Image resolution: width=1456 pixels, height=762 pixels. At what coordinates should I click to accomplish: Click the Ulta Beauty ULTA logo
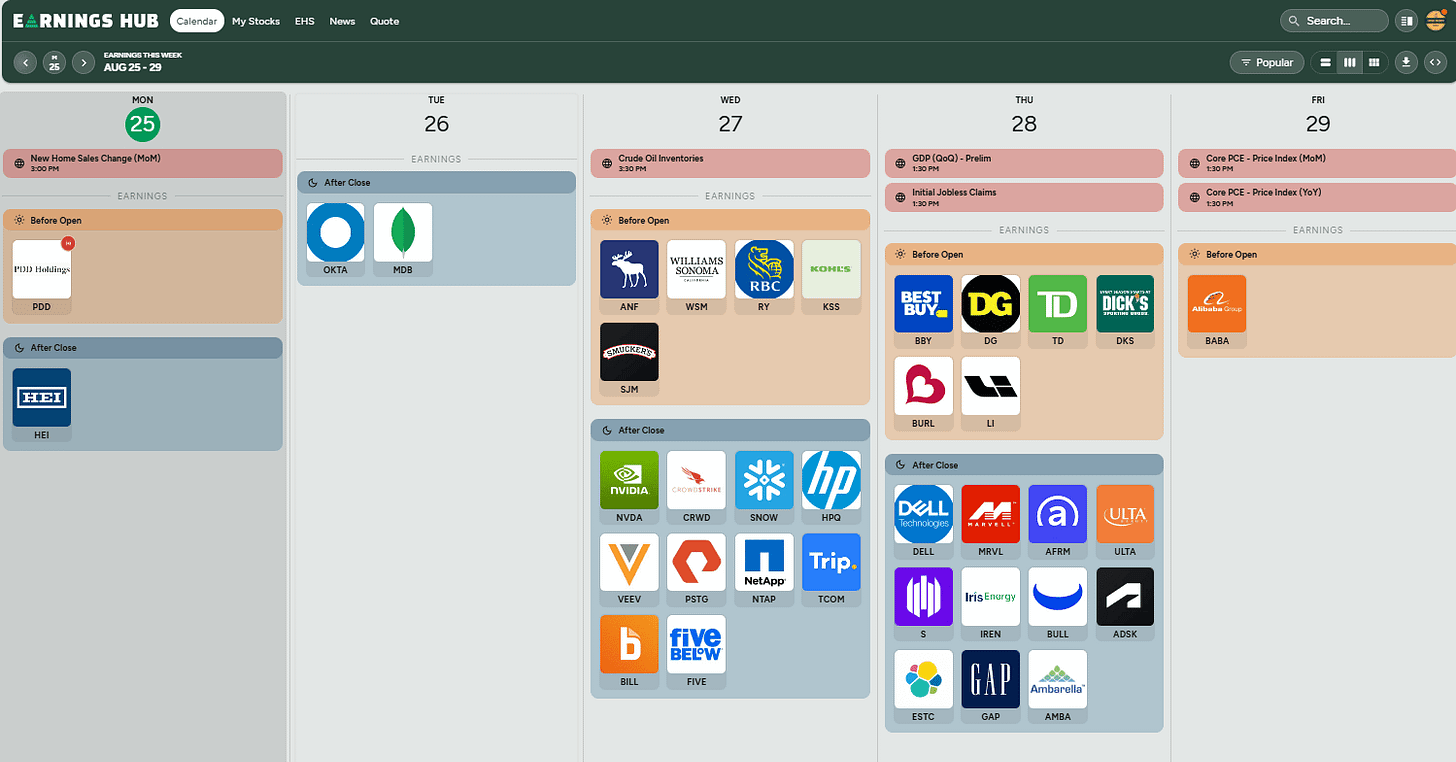(1125, 514)
